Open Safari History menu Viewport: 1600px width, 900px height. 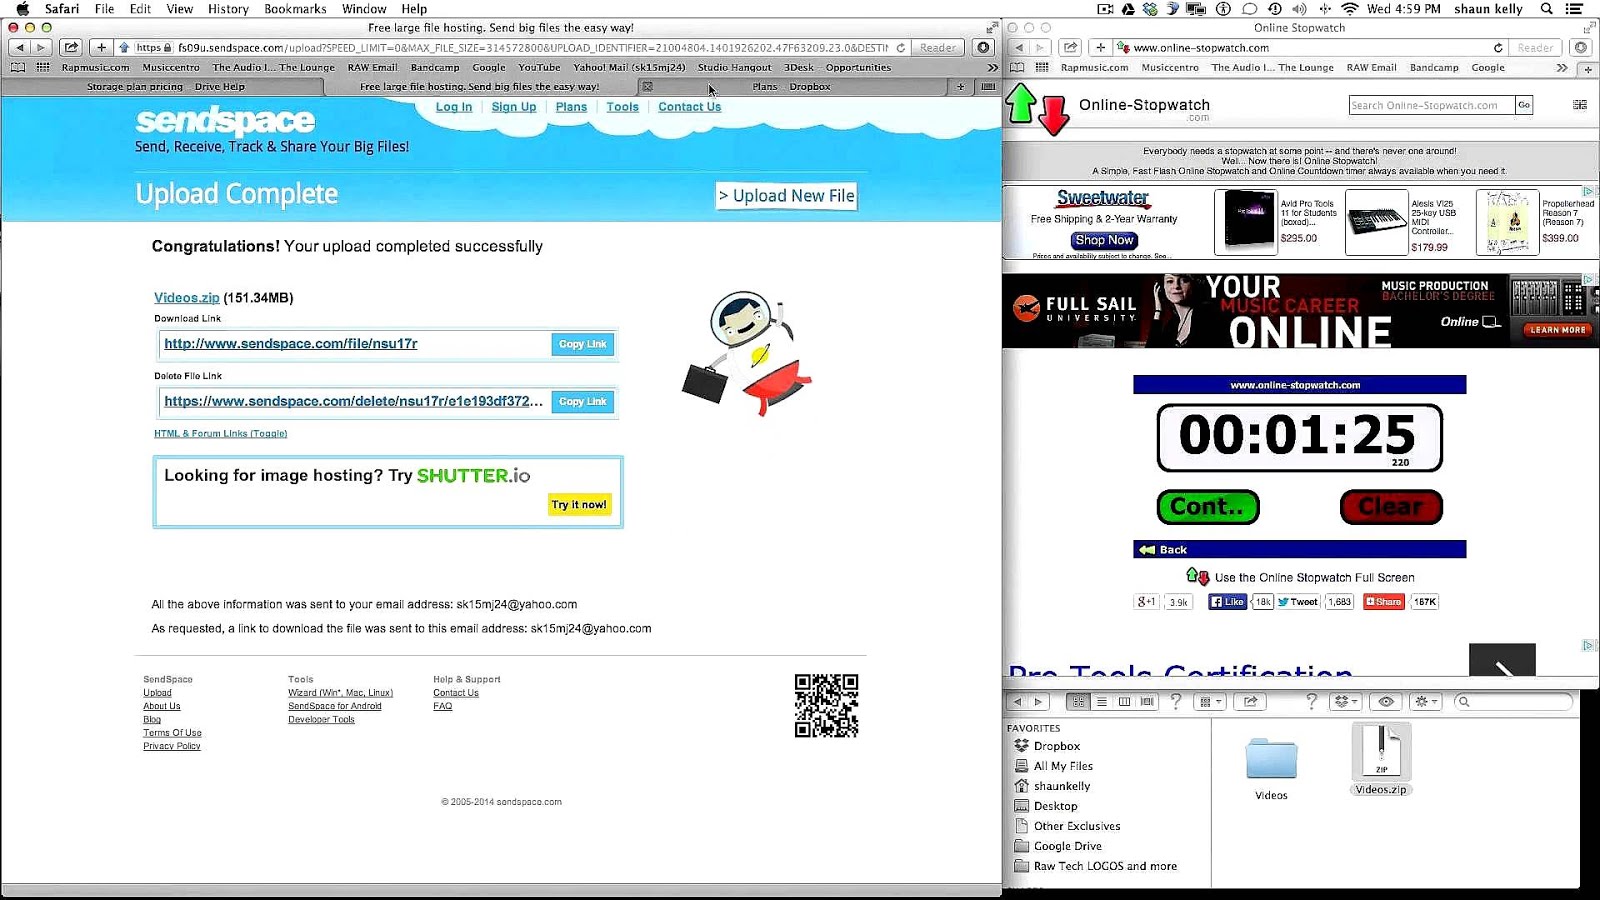tap(228, 8)
